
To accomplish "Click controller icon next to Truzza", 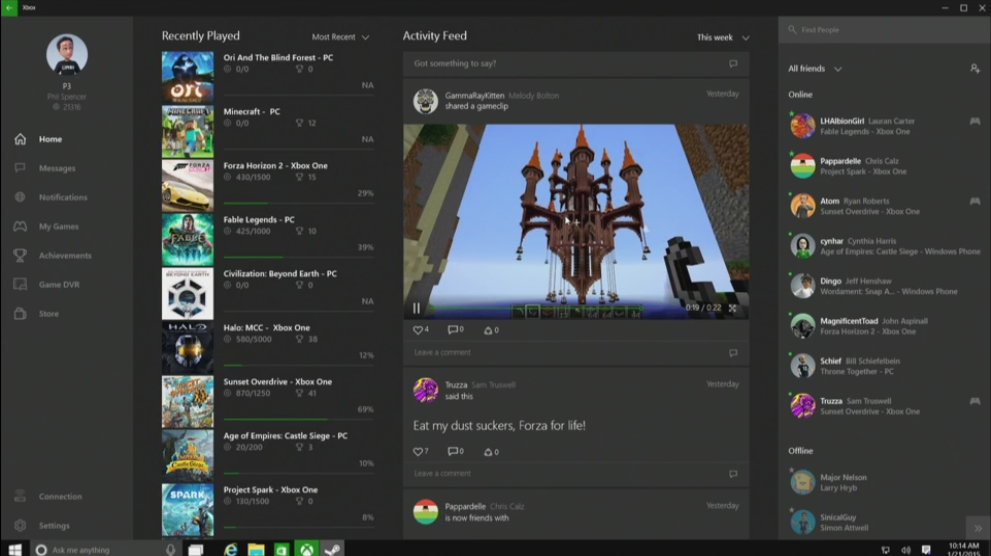I will click(x=975, y=401).
